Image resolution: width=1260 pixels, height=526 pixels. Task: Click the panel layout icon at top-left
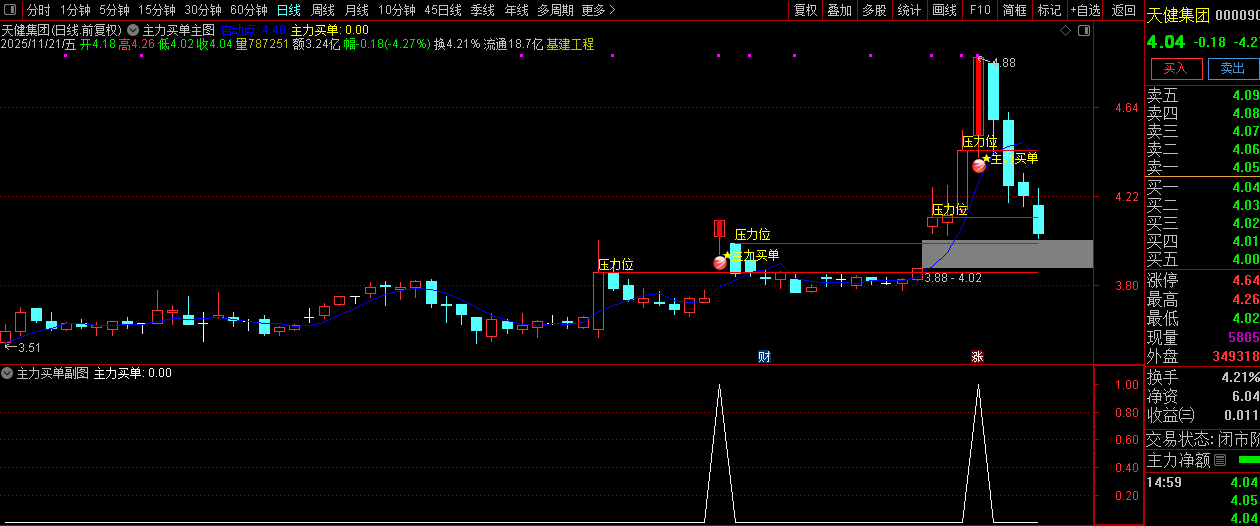10,10
